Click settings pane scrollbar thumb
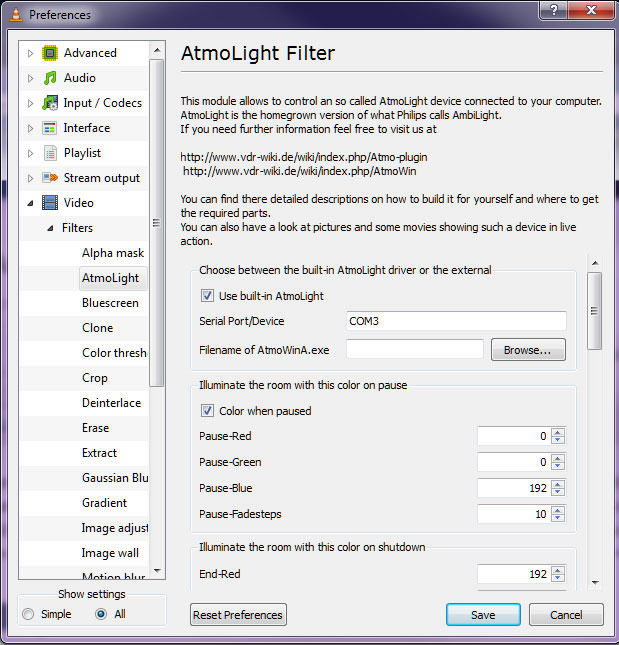This screenshot has height=645, width=619. 594,311
